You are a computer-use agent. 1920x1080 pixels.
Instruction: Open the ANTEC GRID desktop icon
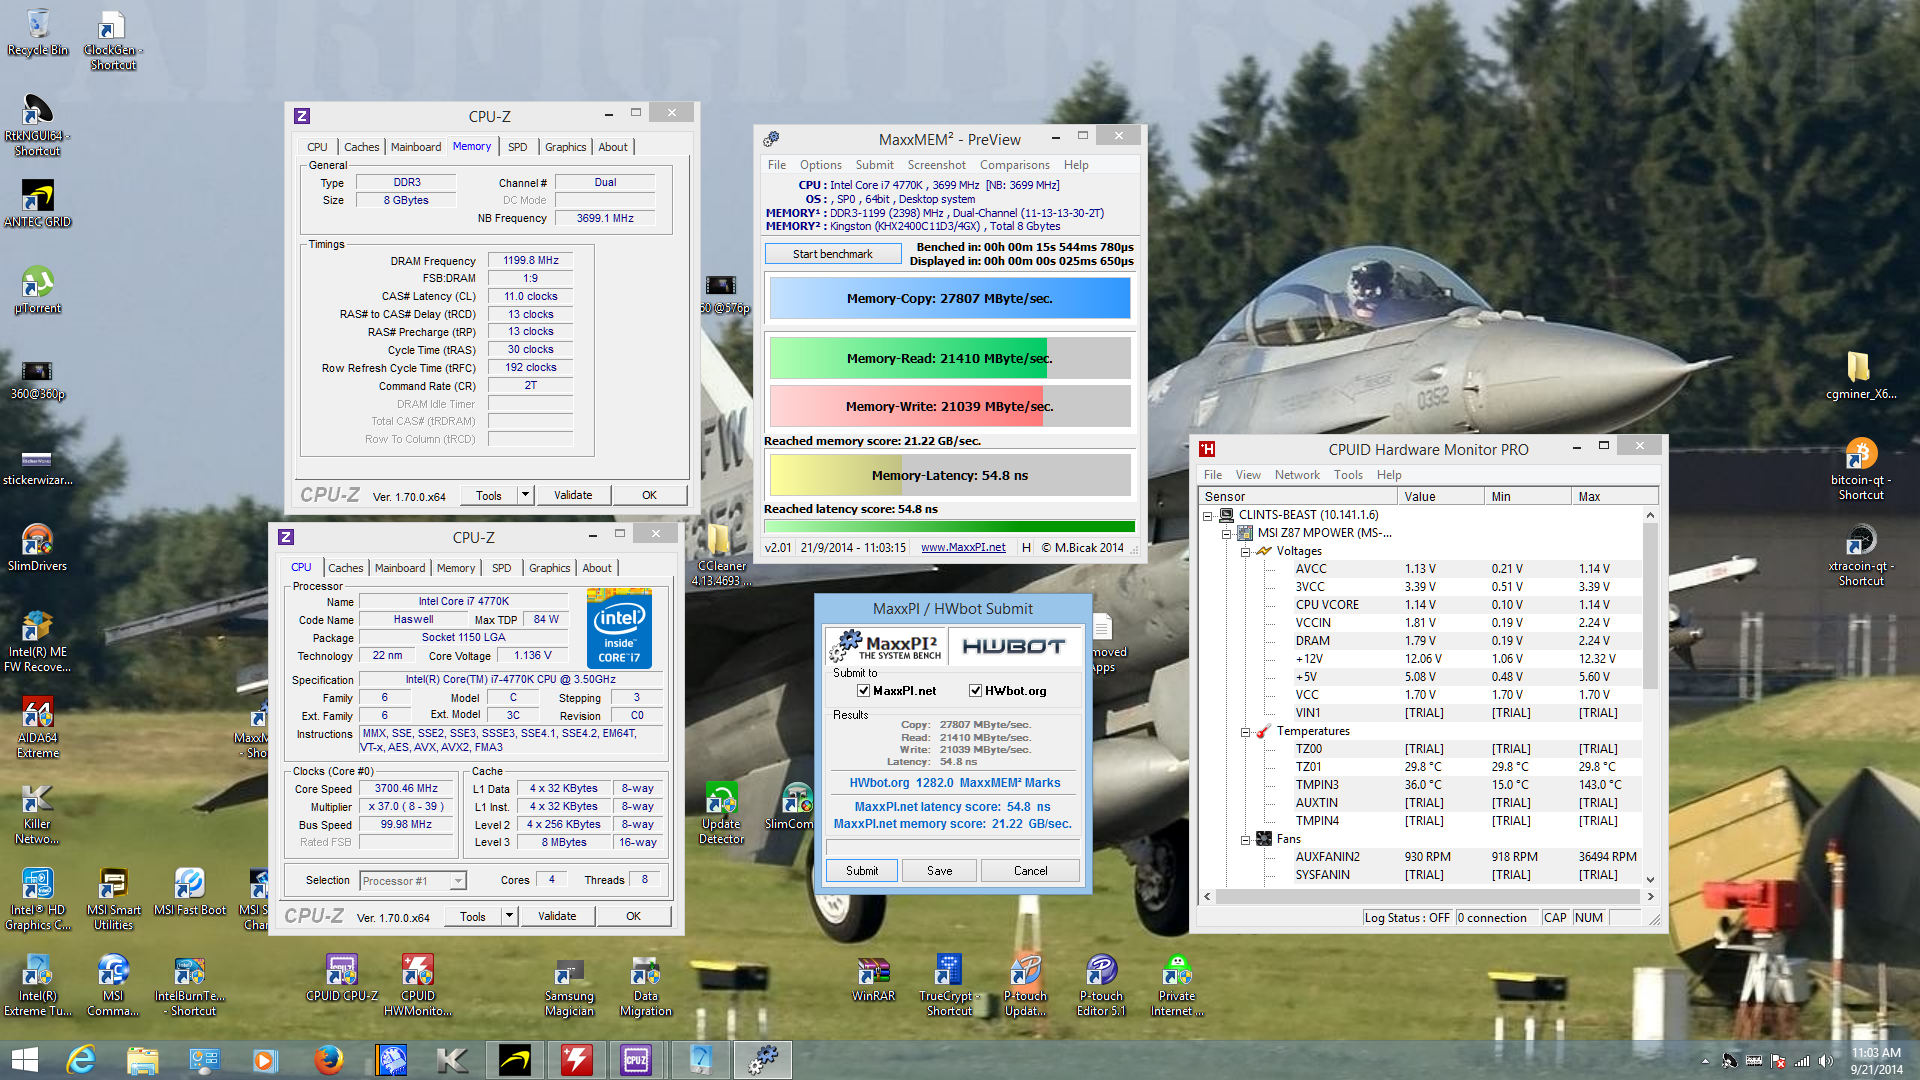tap(38, 204)
